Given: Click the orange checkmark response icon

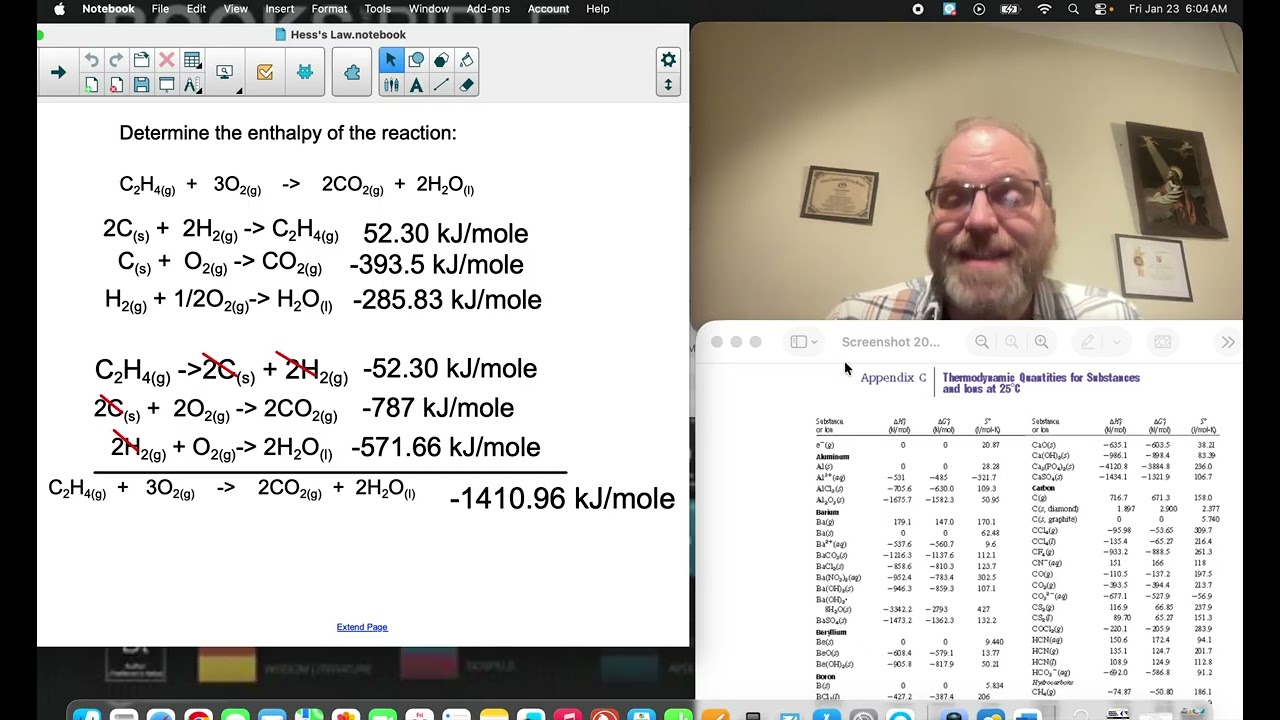Looking at the screenshot, I should pyautogui.click(x=265, y=73).
